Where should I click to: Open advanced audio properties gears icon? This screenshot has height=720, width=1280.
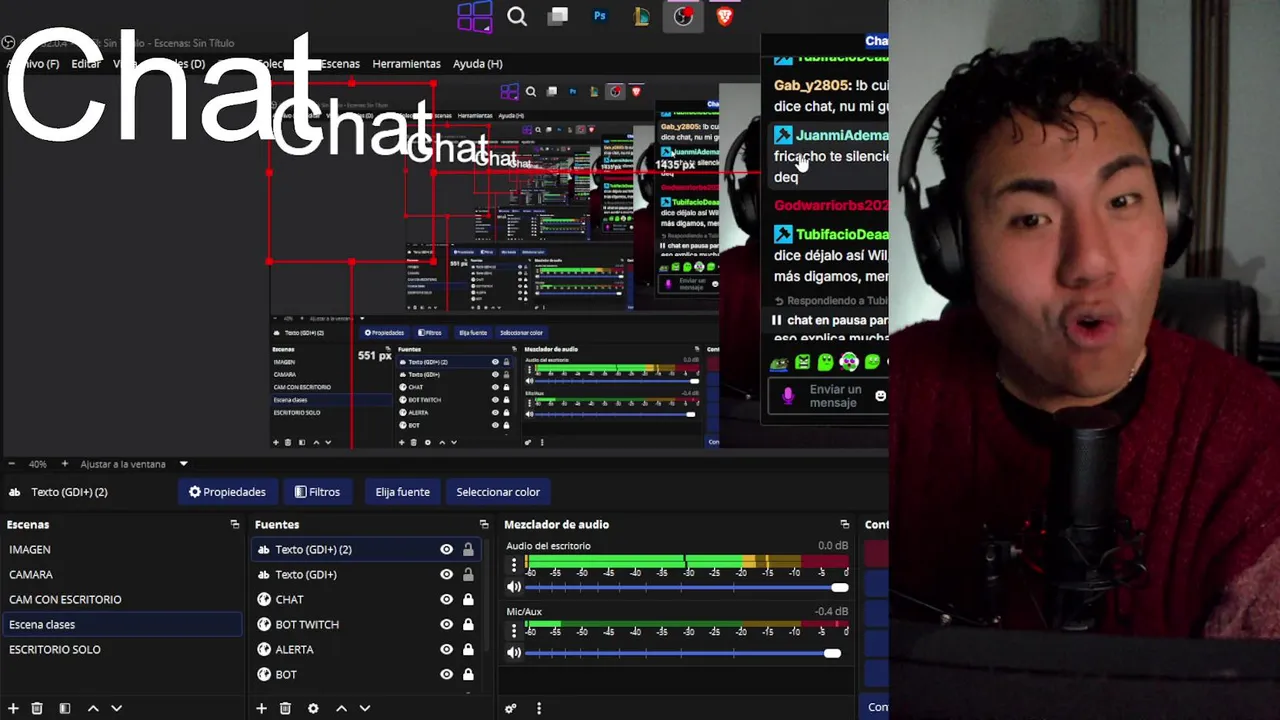coord(511,708)
